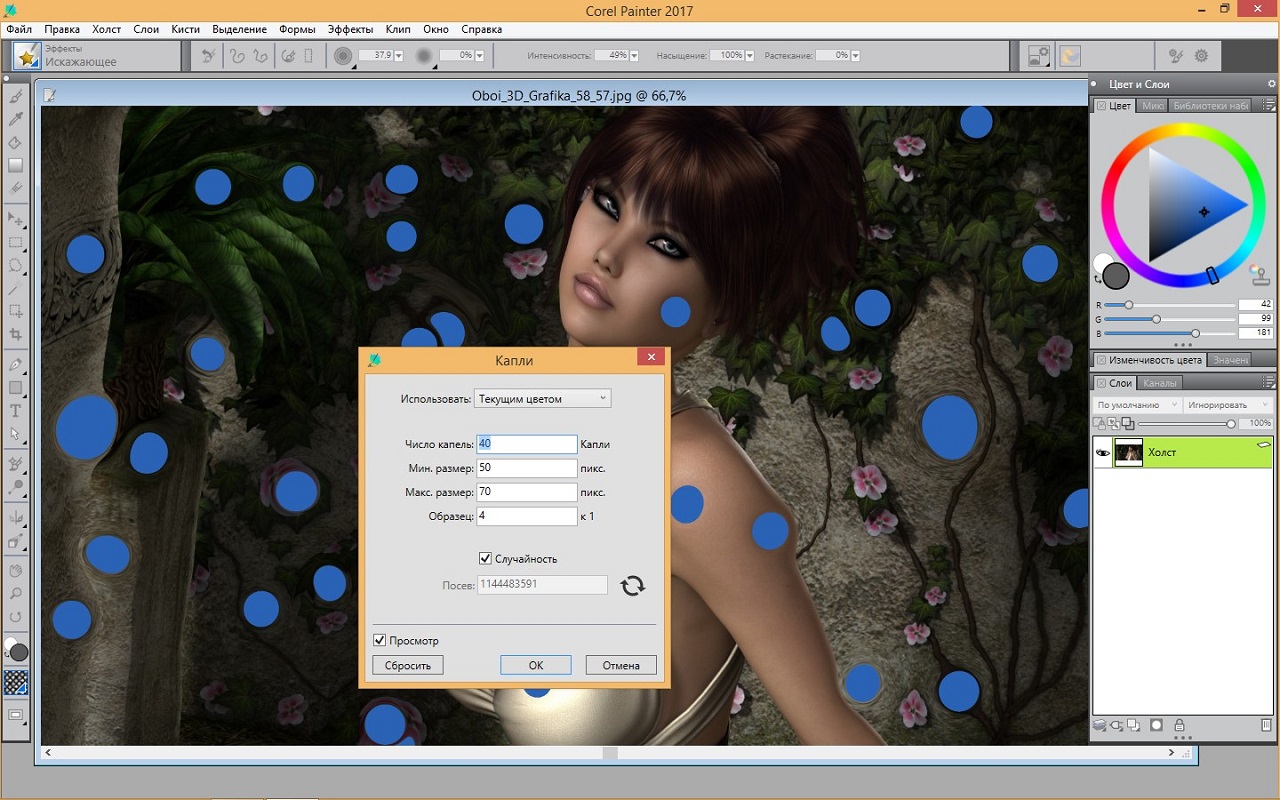Uncheck the Случайность checkbox

coord(486,559)
